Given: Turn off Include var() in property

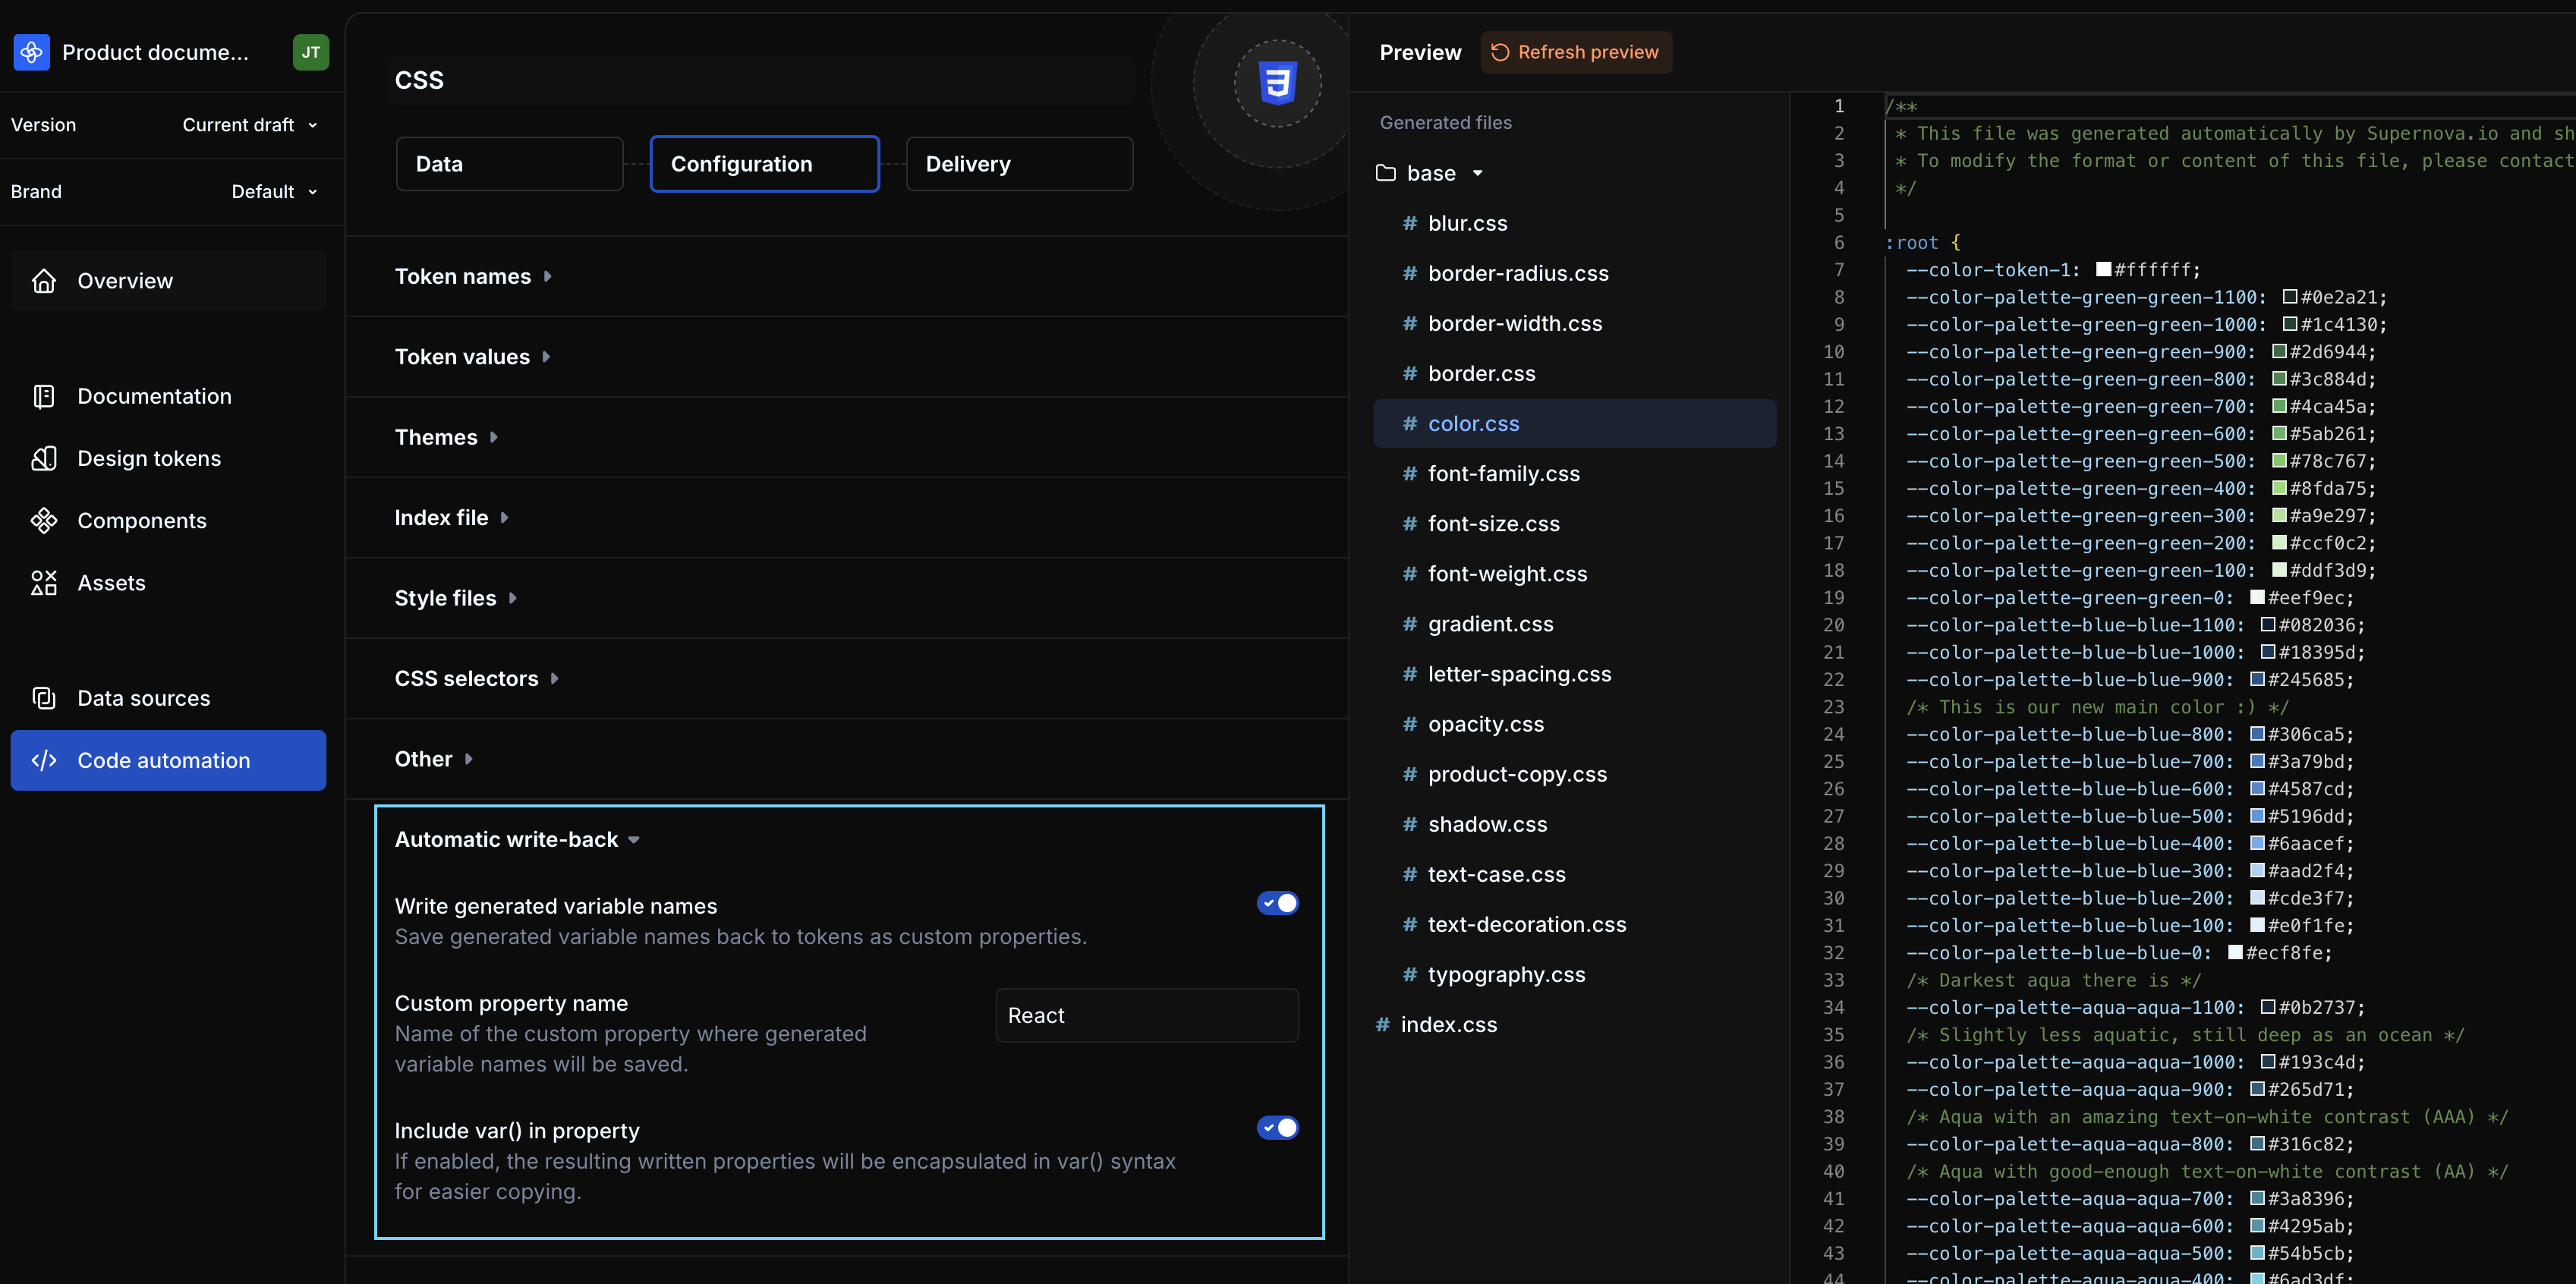Looking at the screenshot, I should click(1277, 1127).
